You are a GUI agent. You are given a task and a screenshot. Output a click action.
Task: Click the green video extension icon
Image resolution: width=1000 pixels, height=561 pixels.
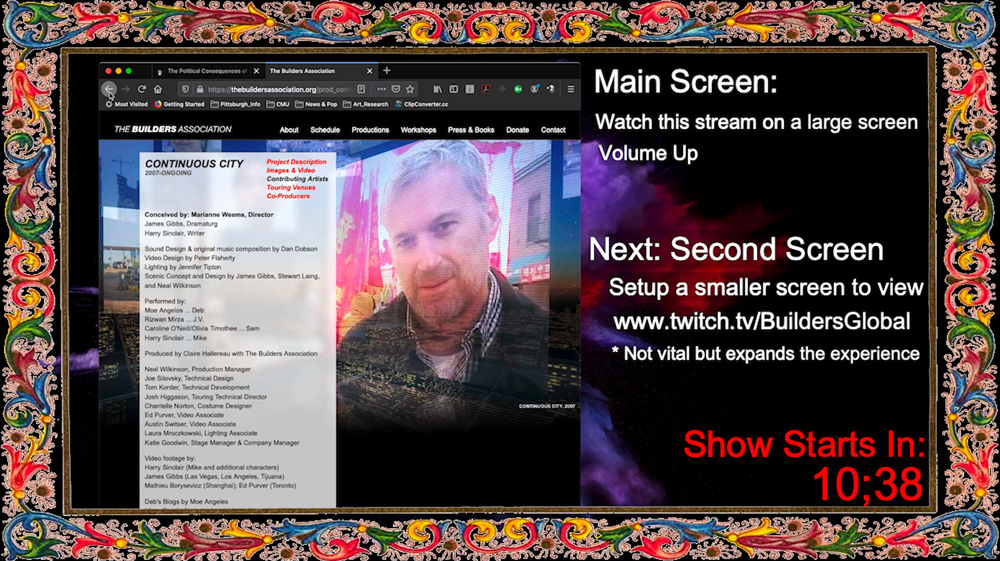pos(518,89)
